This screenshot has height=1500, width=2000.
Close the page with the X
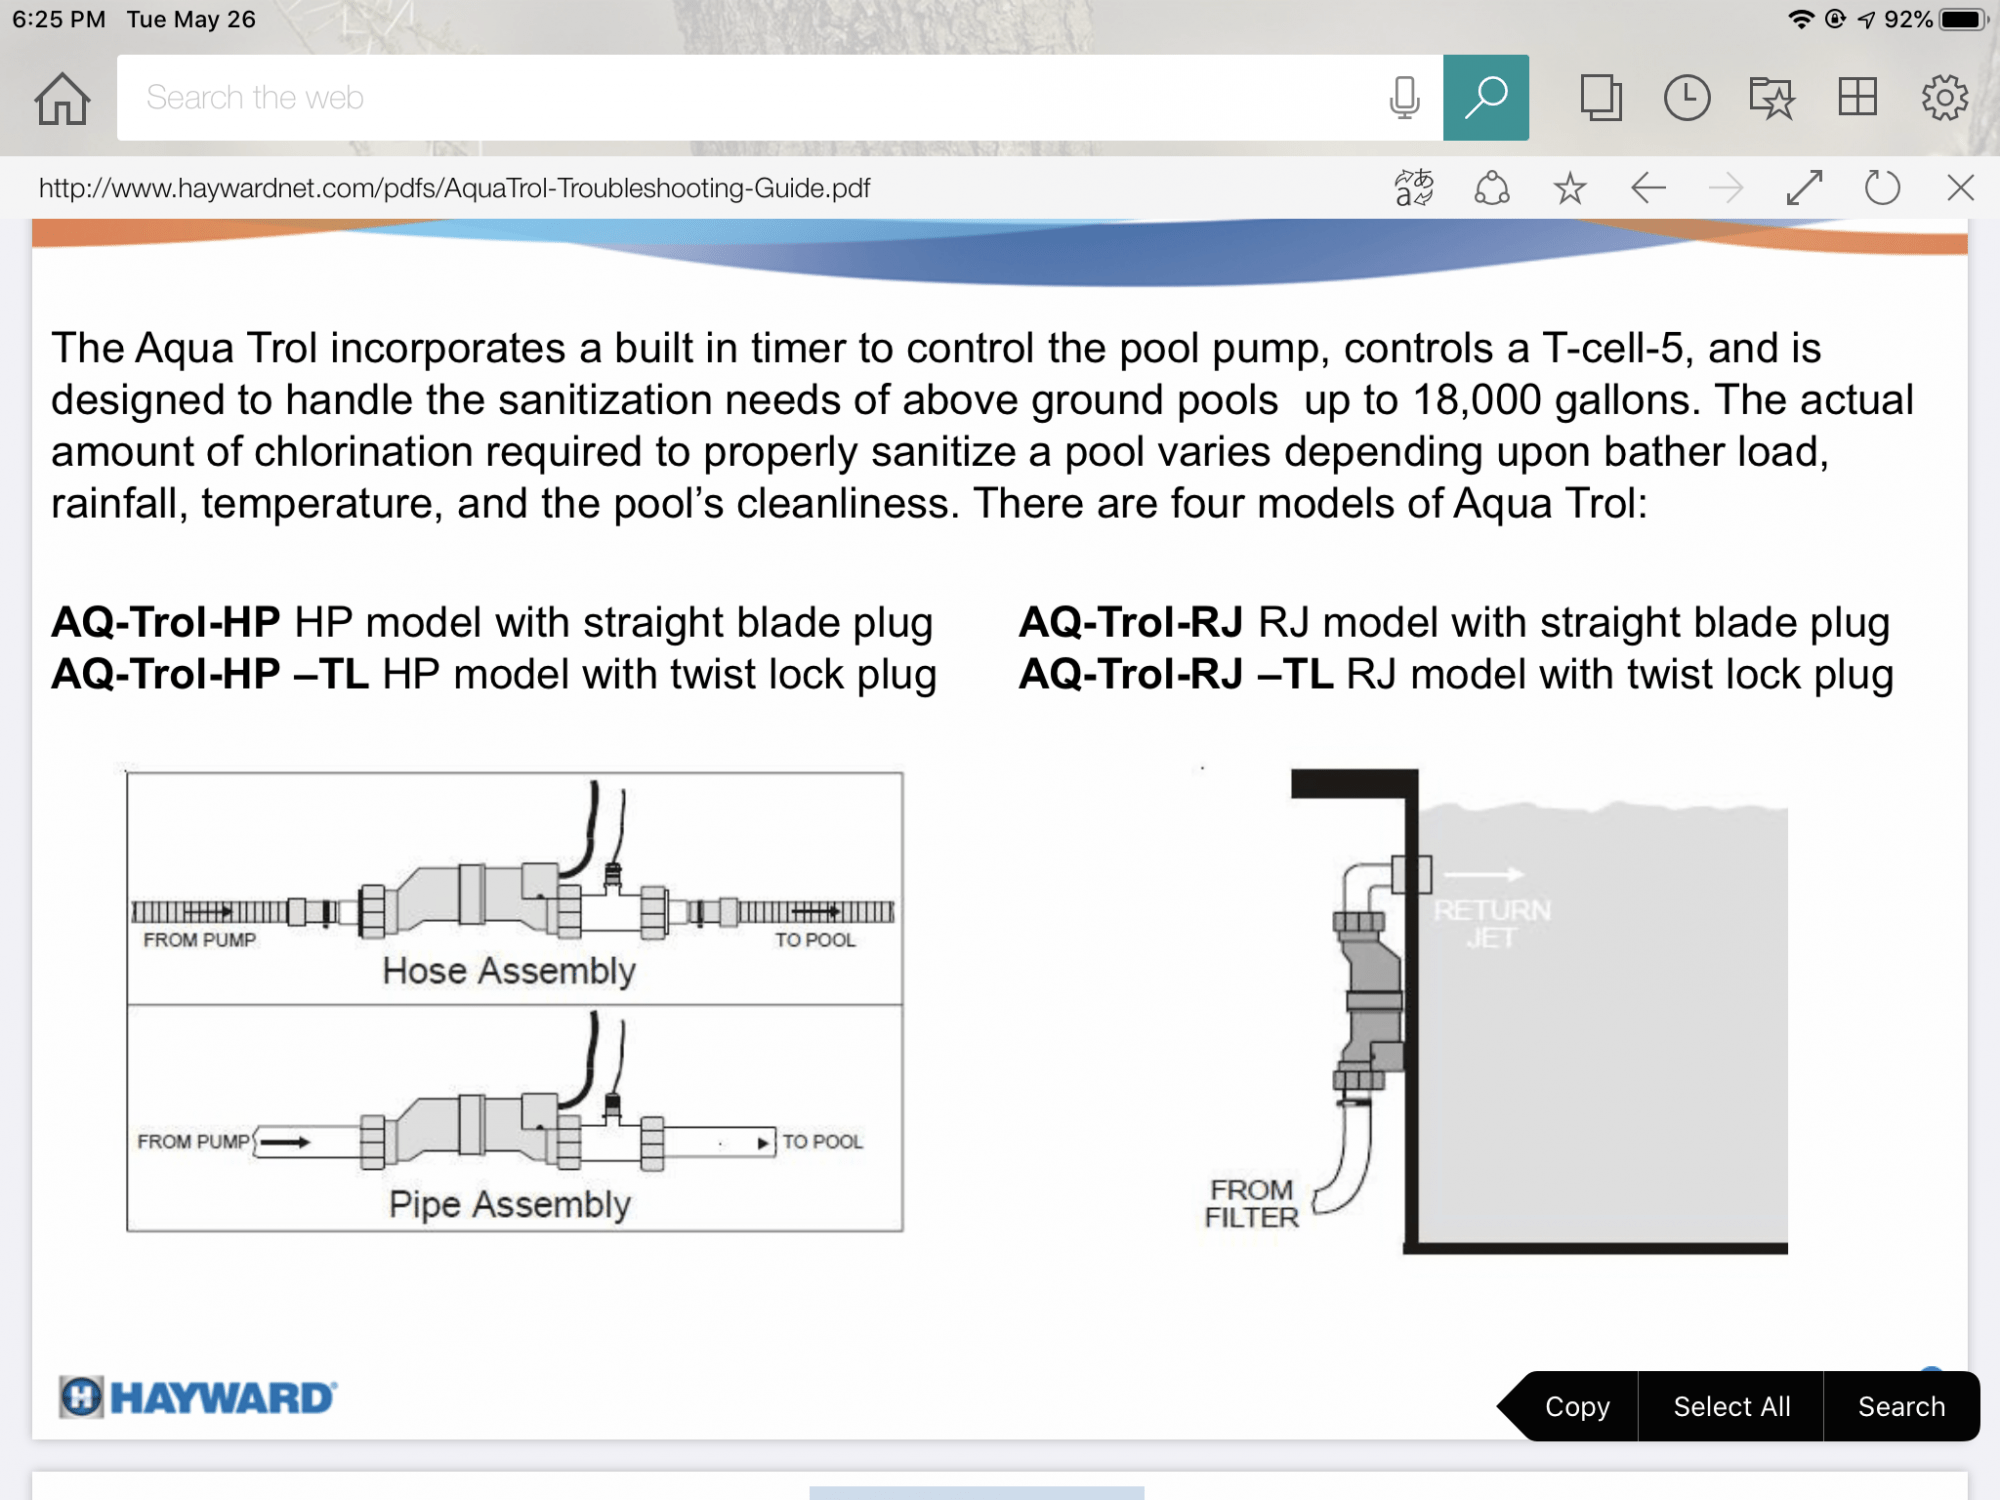pyautogui.click(x=1960, y=188)
